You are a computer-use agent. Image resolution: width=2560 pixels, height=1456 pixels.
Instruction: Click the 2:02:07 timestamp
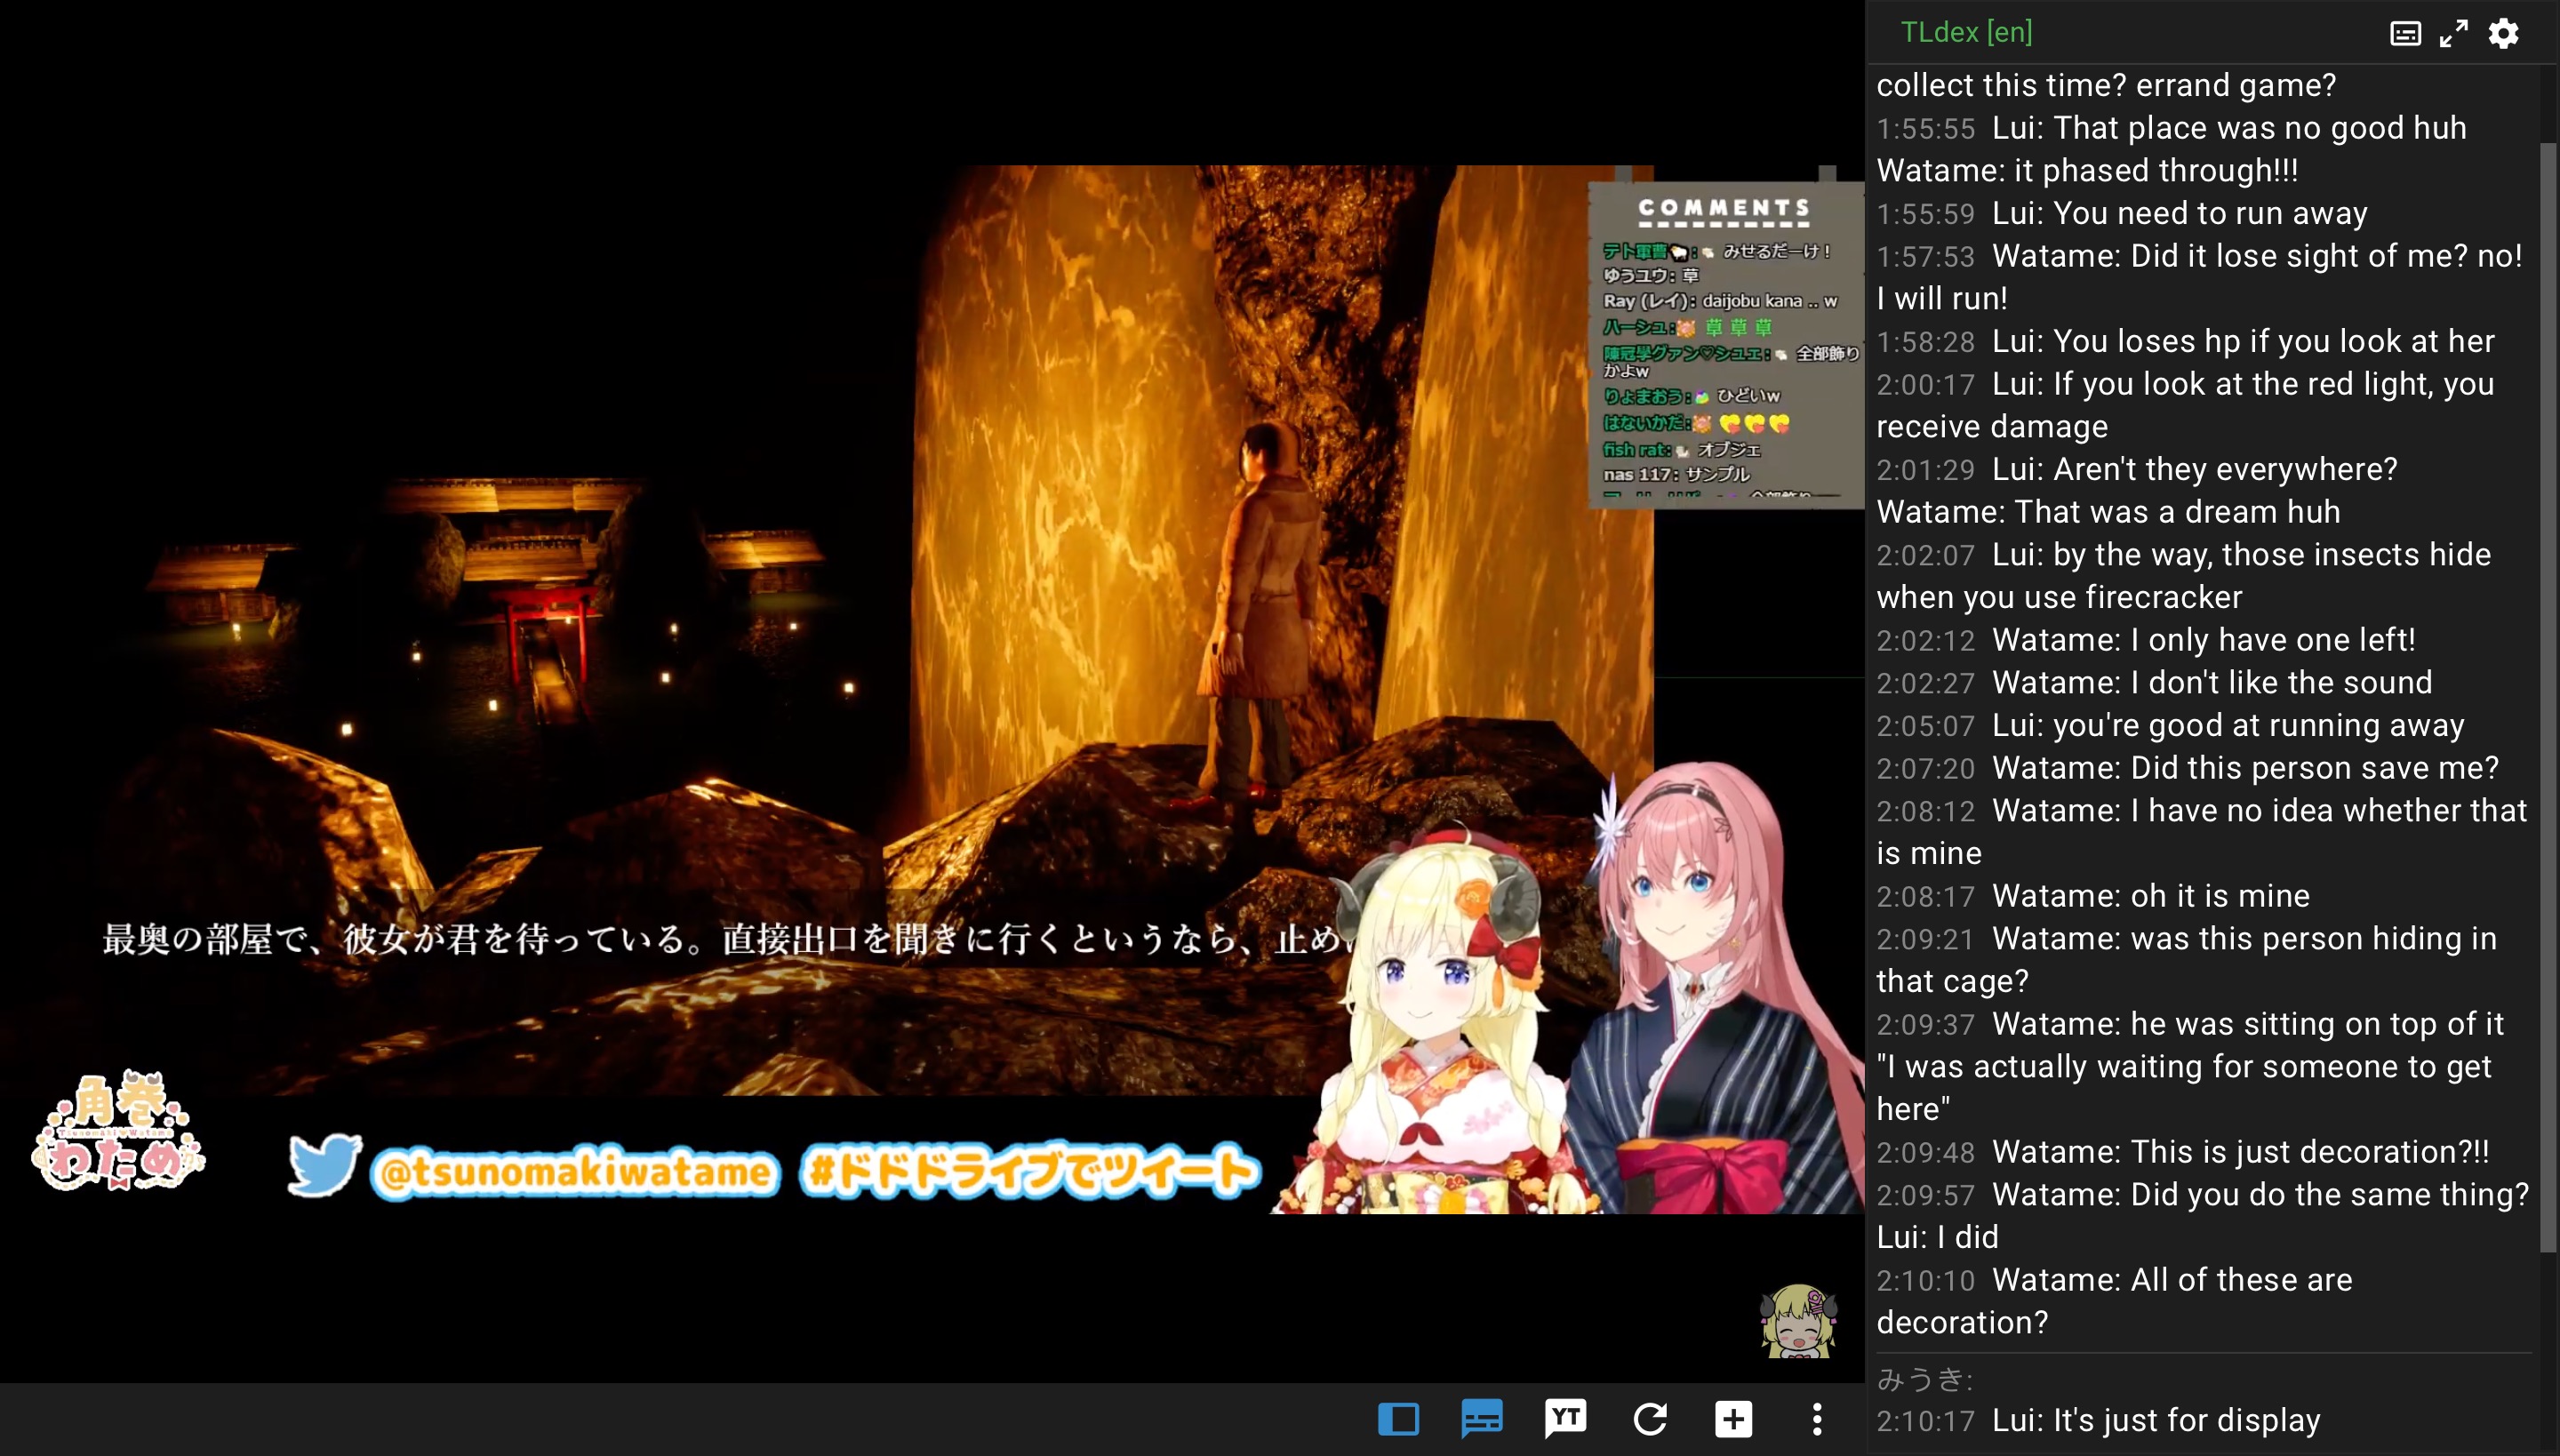1925,556
